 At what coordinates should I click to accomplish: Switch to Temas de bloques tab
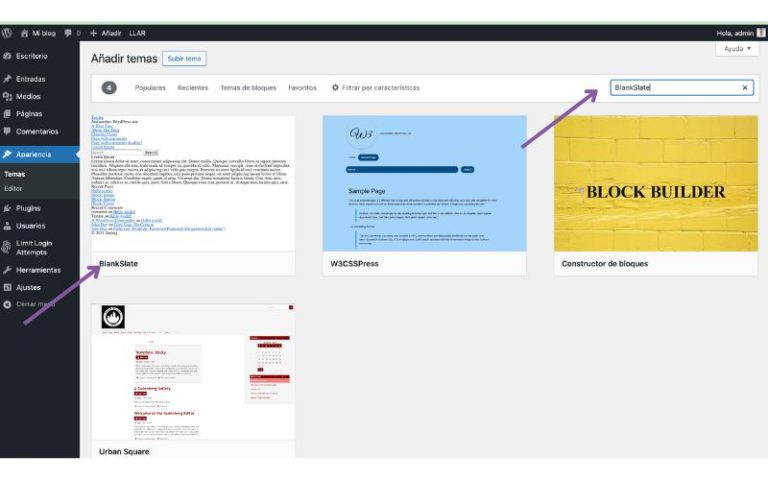click(248, 88)
